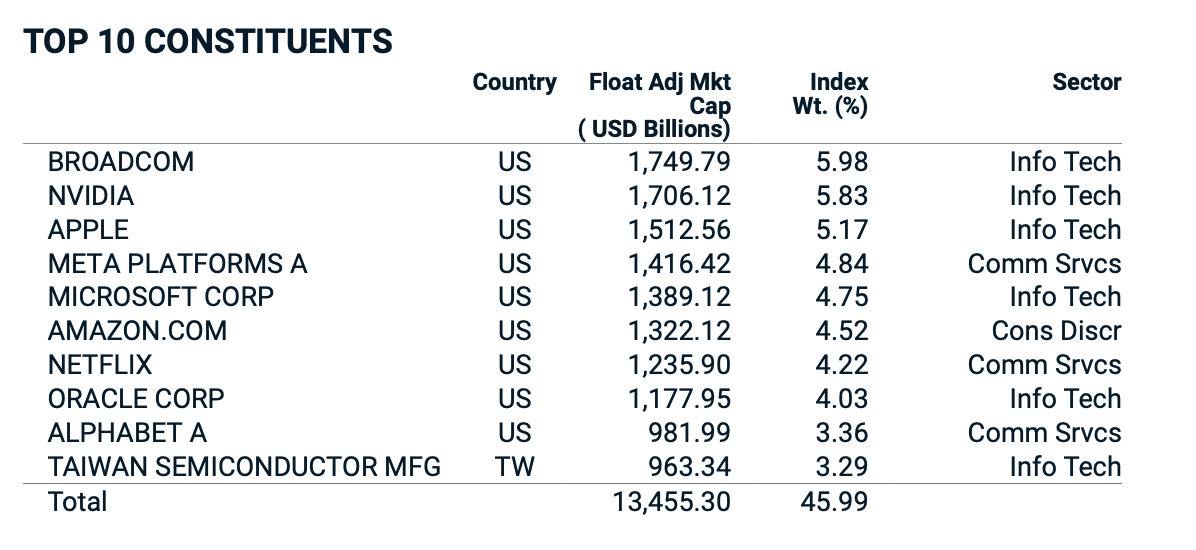
Task: Select the Index Wt. (%) column header
Action: (x=830, y=94)
